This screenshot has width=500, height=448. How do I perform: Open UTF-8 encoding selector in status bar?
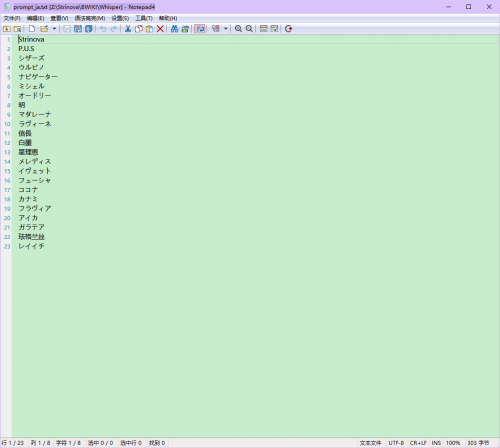pos(396,443)
